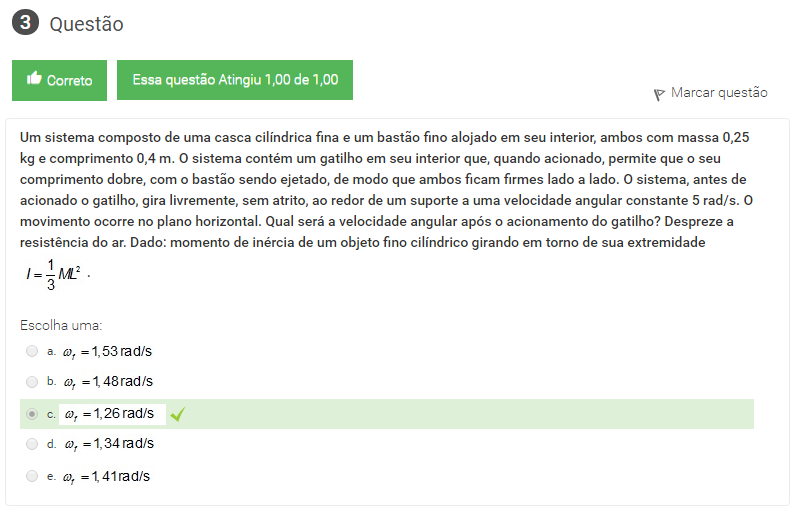The height and width of the screenshot is (506, 791).
Task: Click the score banner Atingiu 1,00 de 1,00
Action: pos(234,80)
